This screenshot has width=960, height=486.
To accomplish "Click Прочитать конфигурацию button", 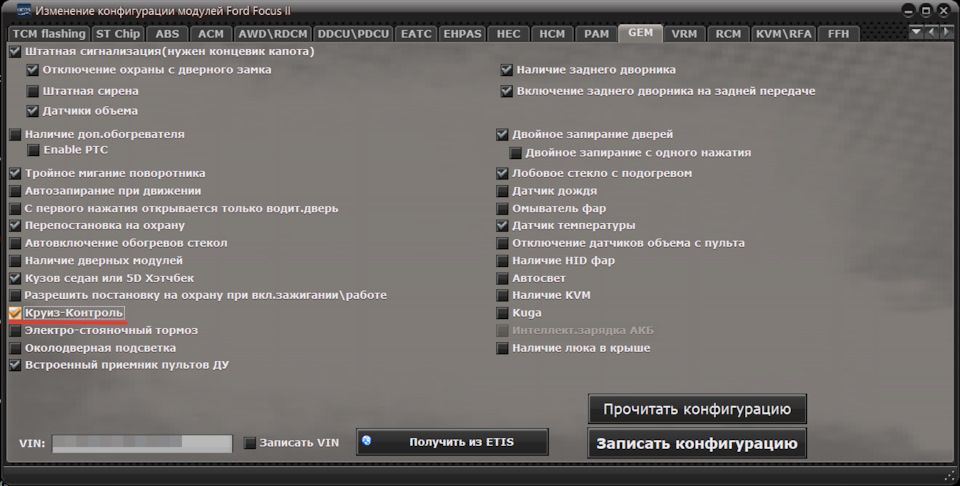I will (697, 409).
